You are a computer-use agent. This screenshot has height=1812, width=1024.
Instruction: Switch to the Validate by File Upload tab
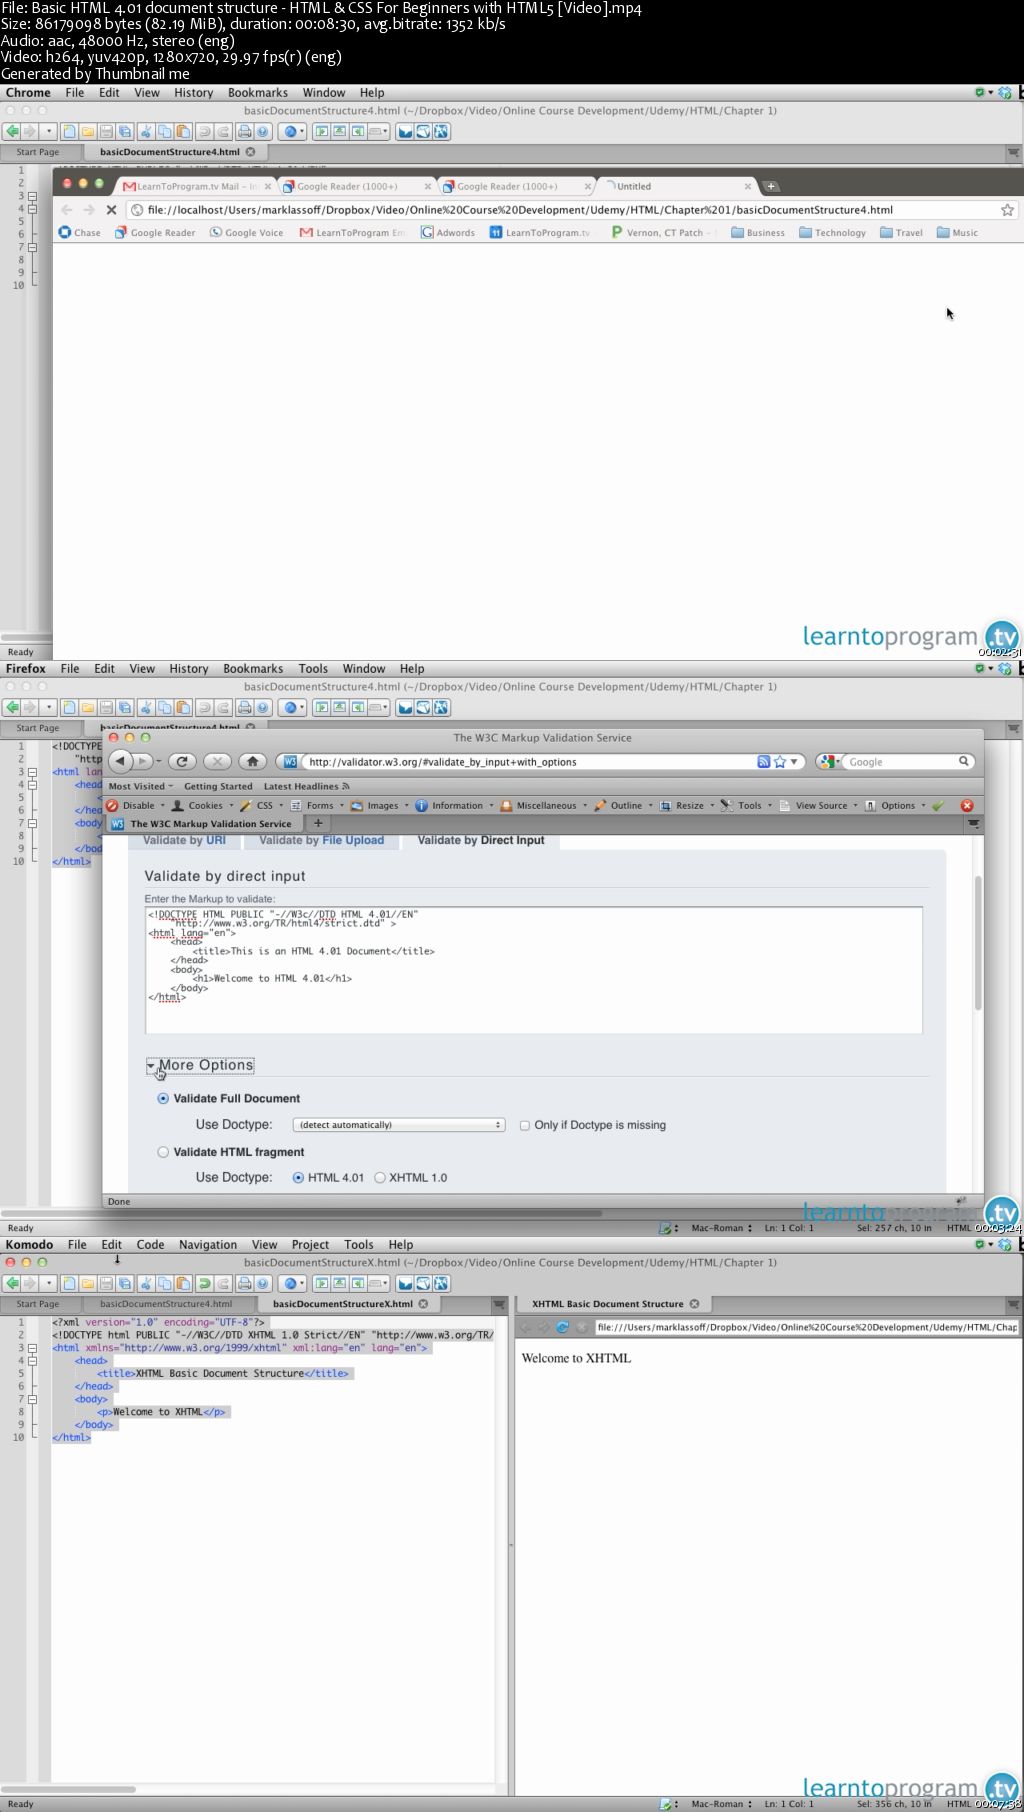321,840
